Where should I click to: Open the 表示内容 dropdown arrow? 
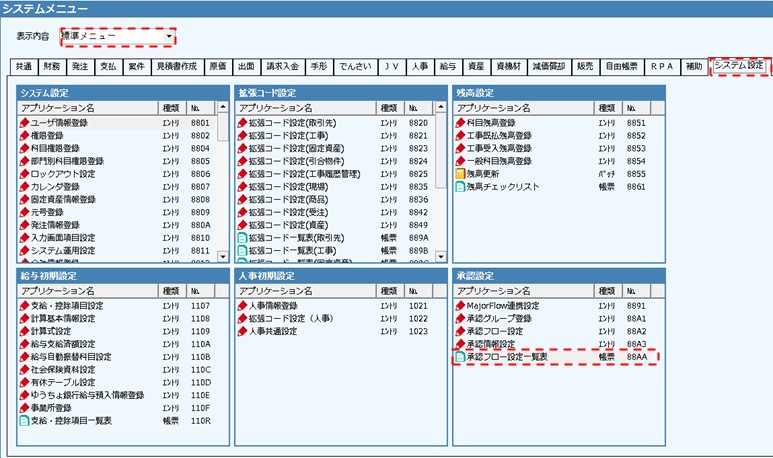click(169, 37)
